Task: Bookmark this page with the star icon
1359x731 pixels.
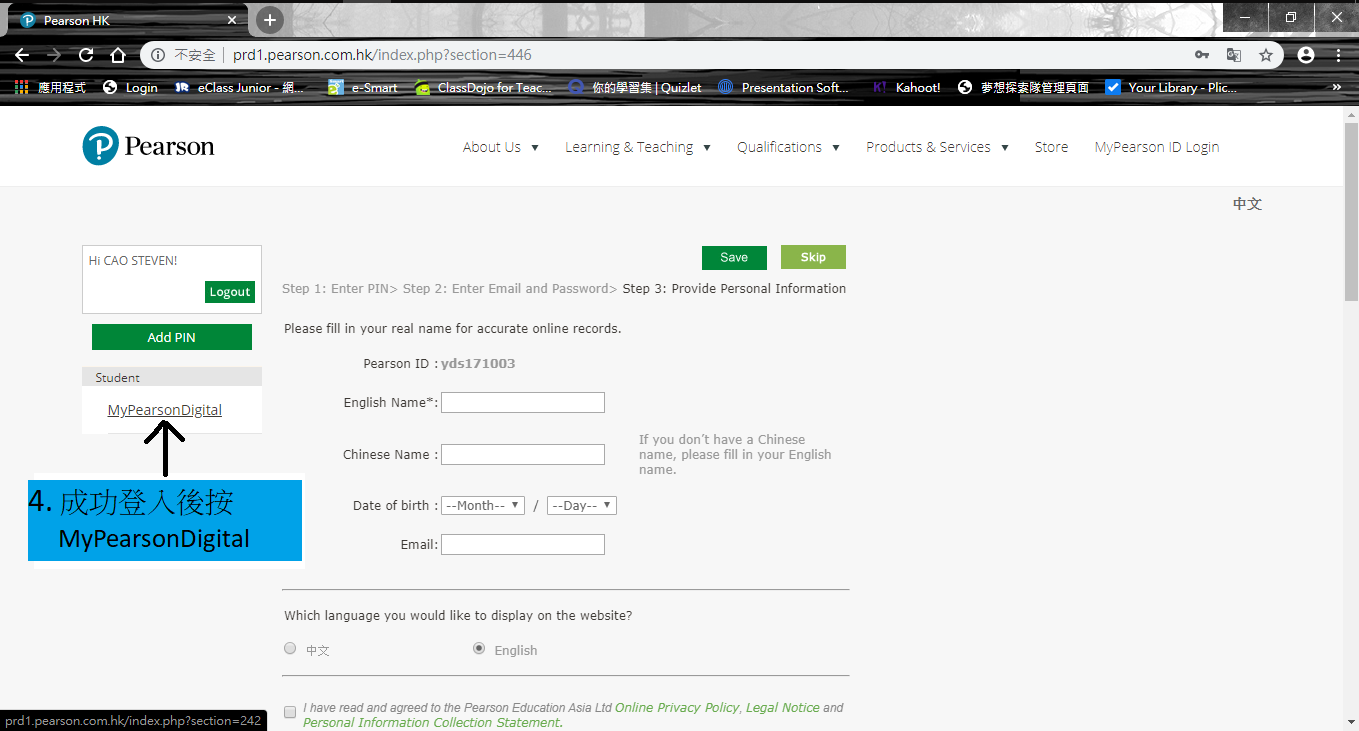Action: click(1266, 55)
